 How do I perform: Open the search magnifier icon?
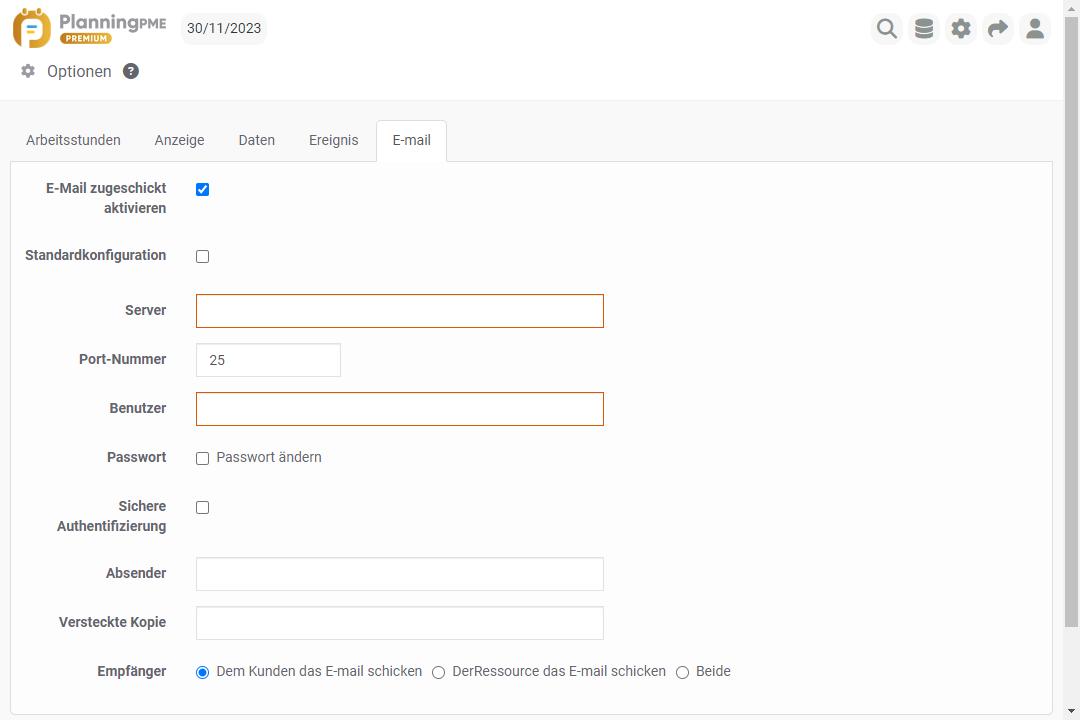point(887,29)
